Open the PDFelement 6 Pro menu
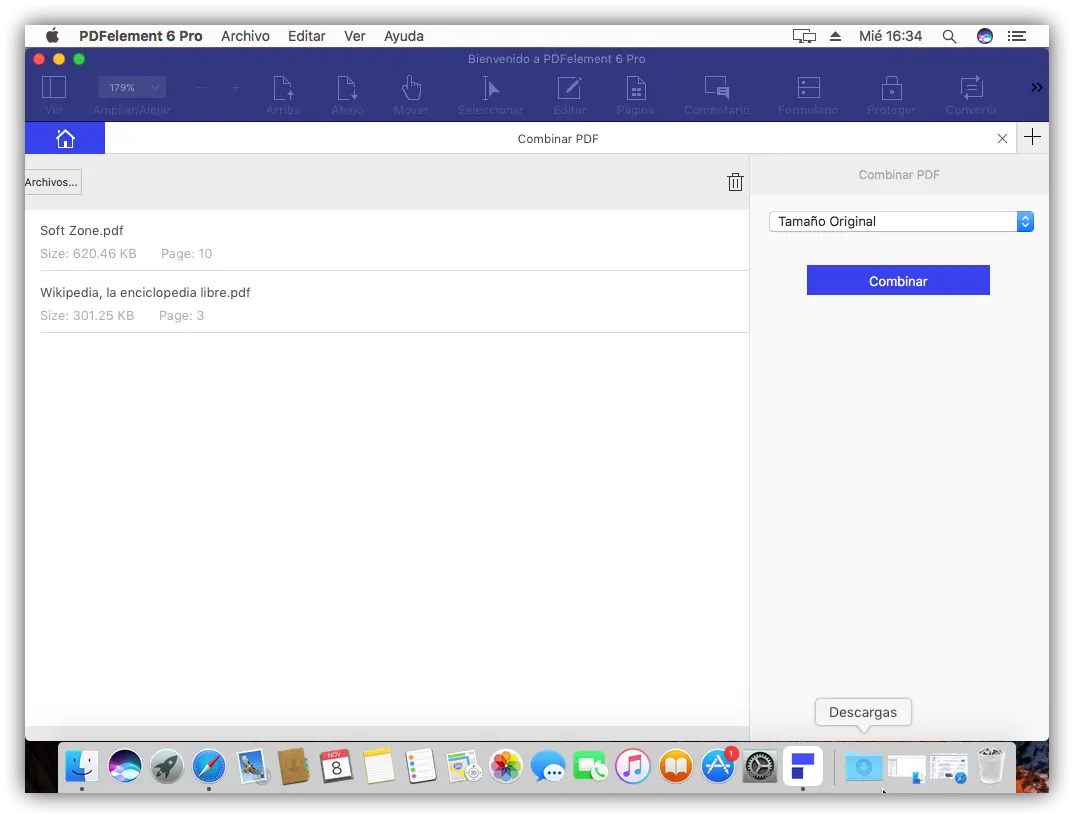The height and width of the screenshot is (818, 1074). pyautogui.click(x=140, y=36)
